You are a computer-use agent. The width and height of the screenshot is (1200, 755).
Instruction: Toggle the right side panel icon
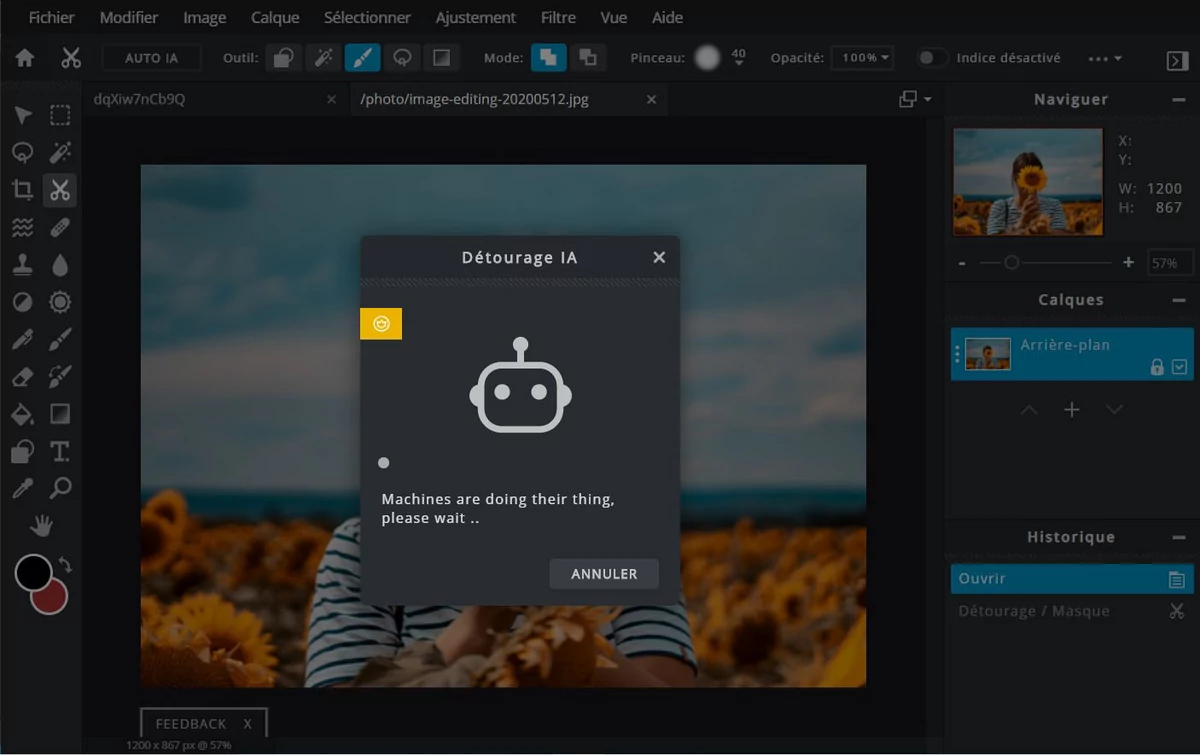click(1177, 60)
